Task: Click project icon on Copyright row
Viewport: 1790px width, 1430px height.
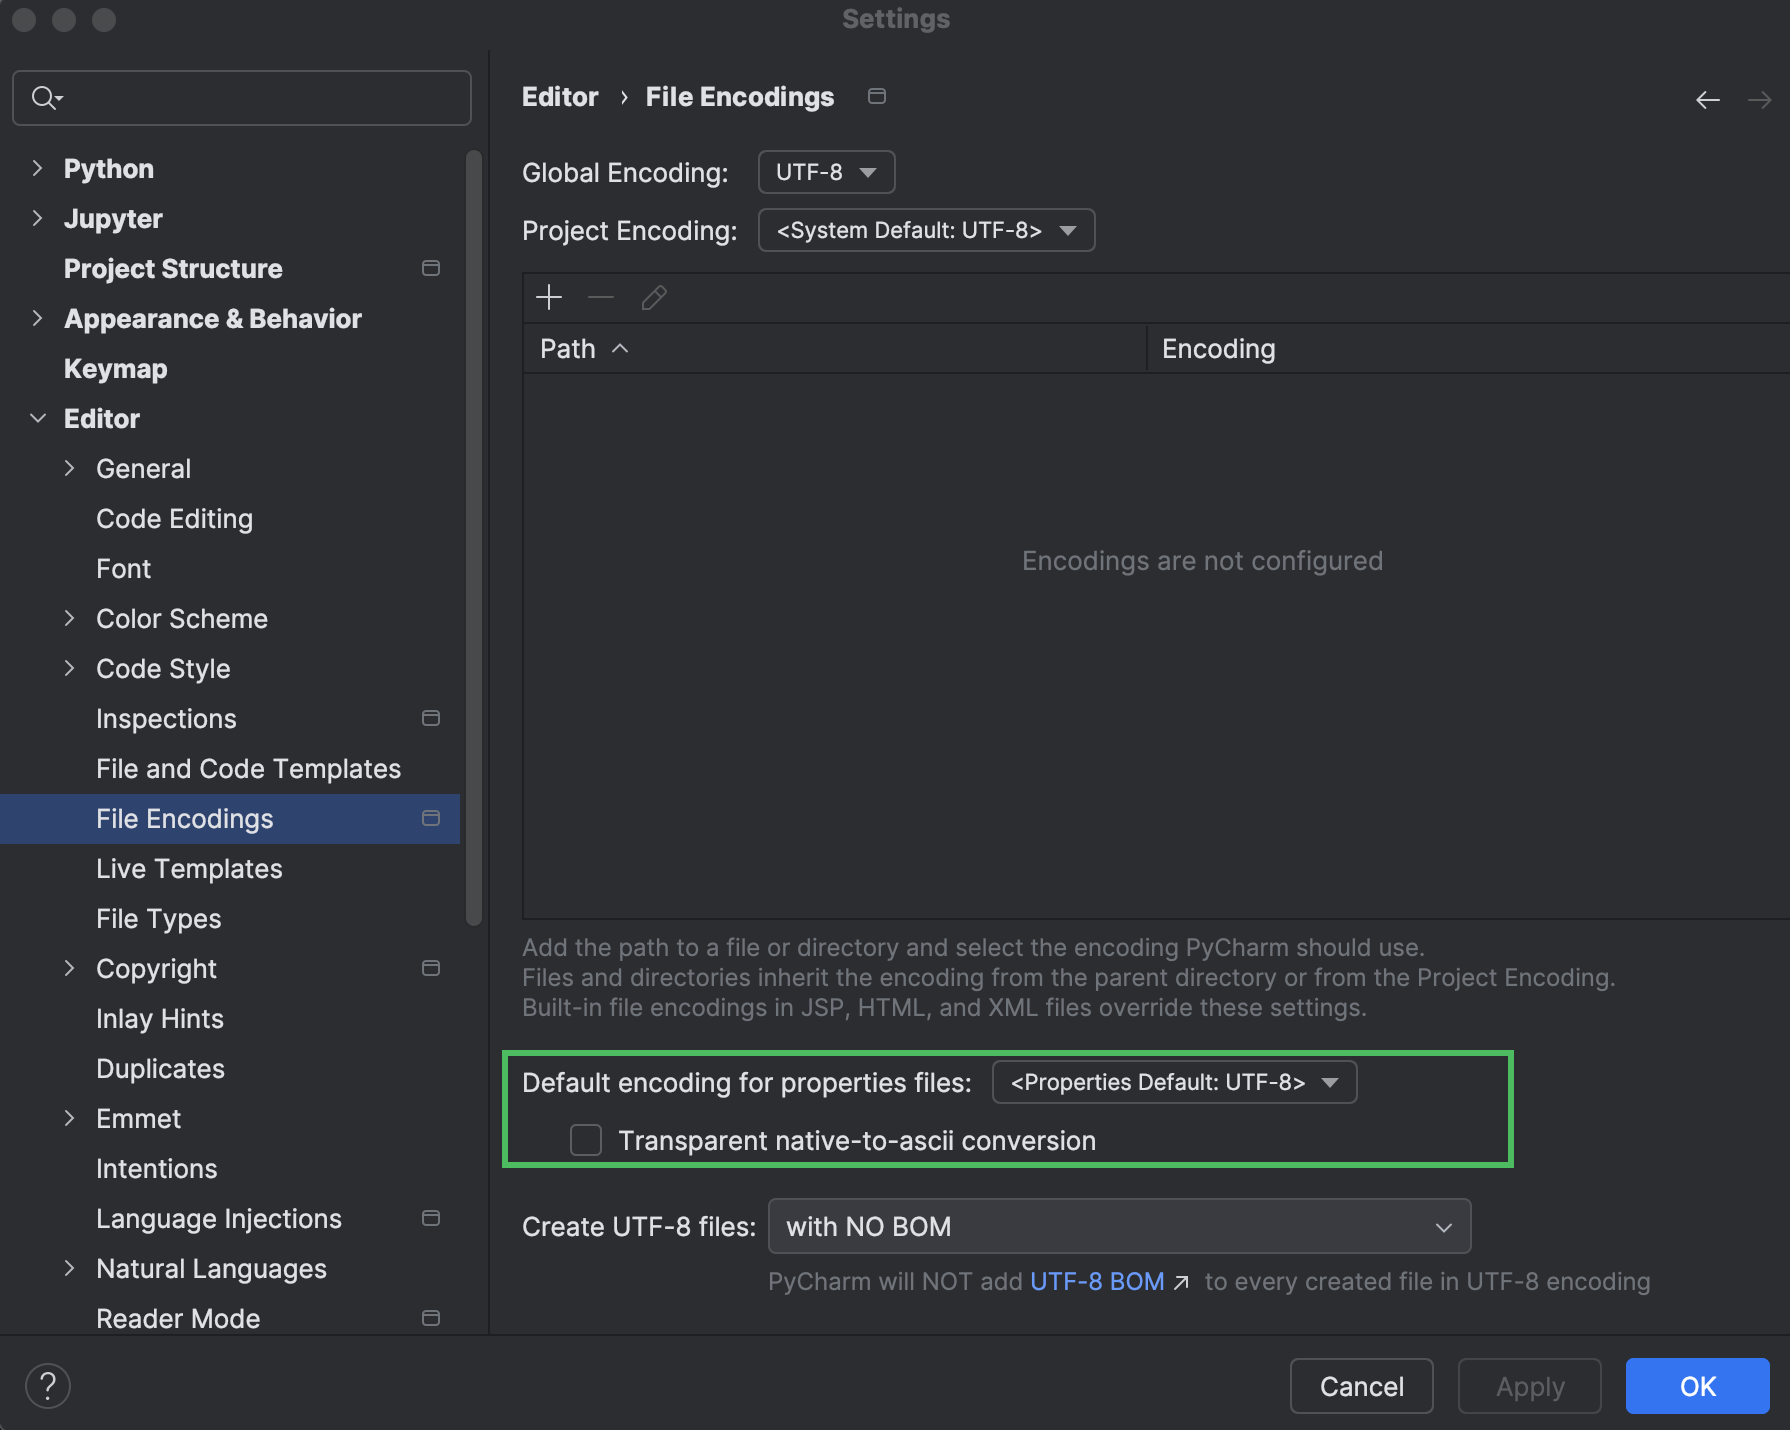Action: tap(431, 968)
